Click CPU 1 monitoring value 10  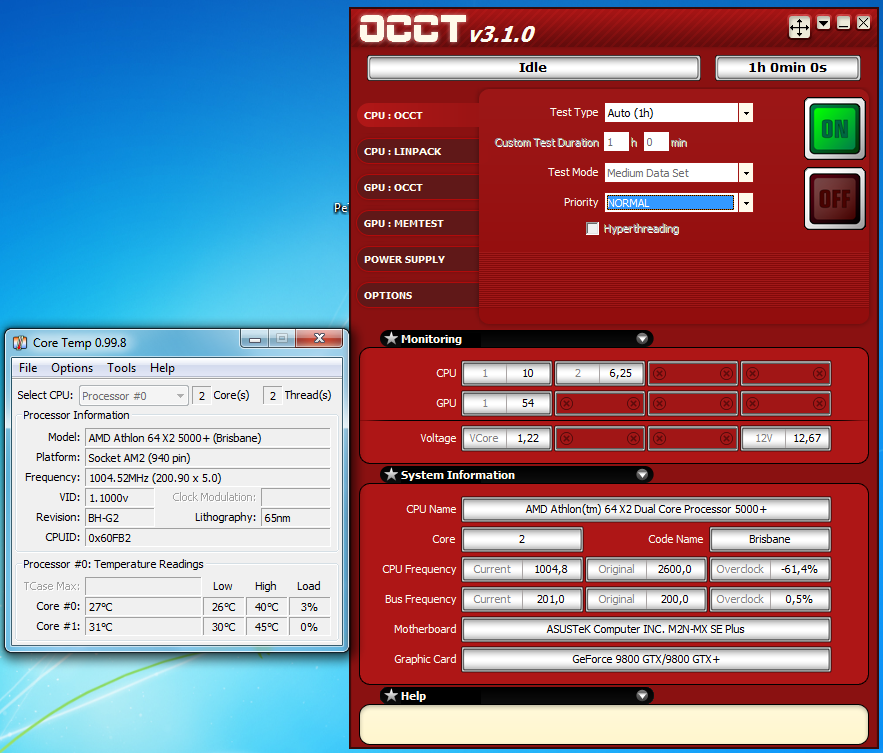pos(528,373)
